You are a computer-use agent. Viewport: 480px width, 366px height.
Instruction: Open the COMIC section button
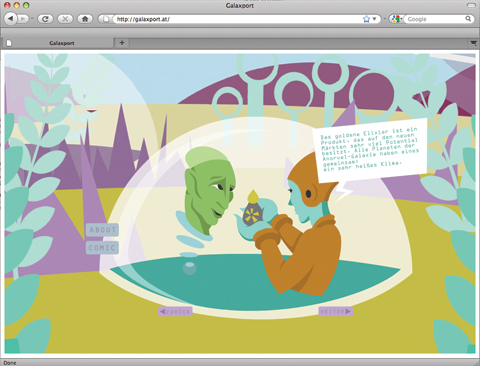(x=102, y=248)
